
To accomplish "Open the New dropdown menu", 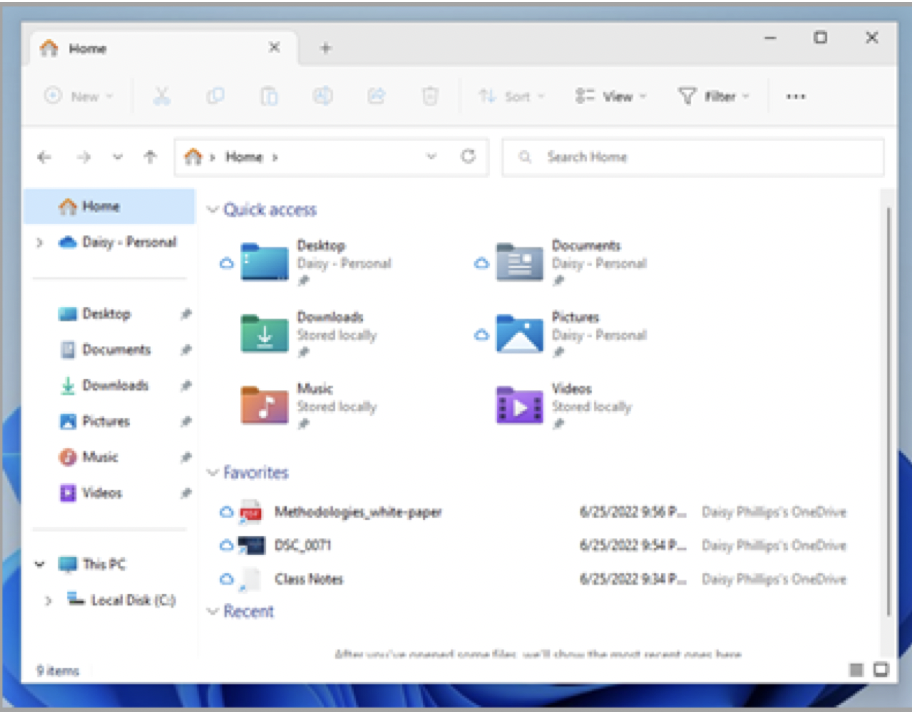I will (79, 96).
